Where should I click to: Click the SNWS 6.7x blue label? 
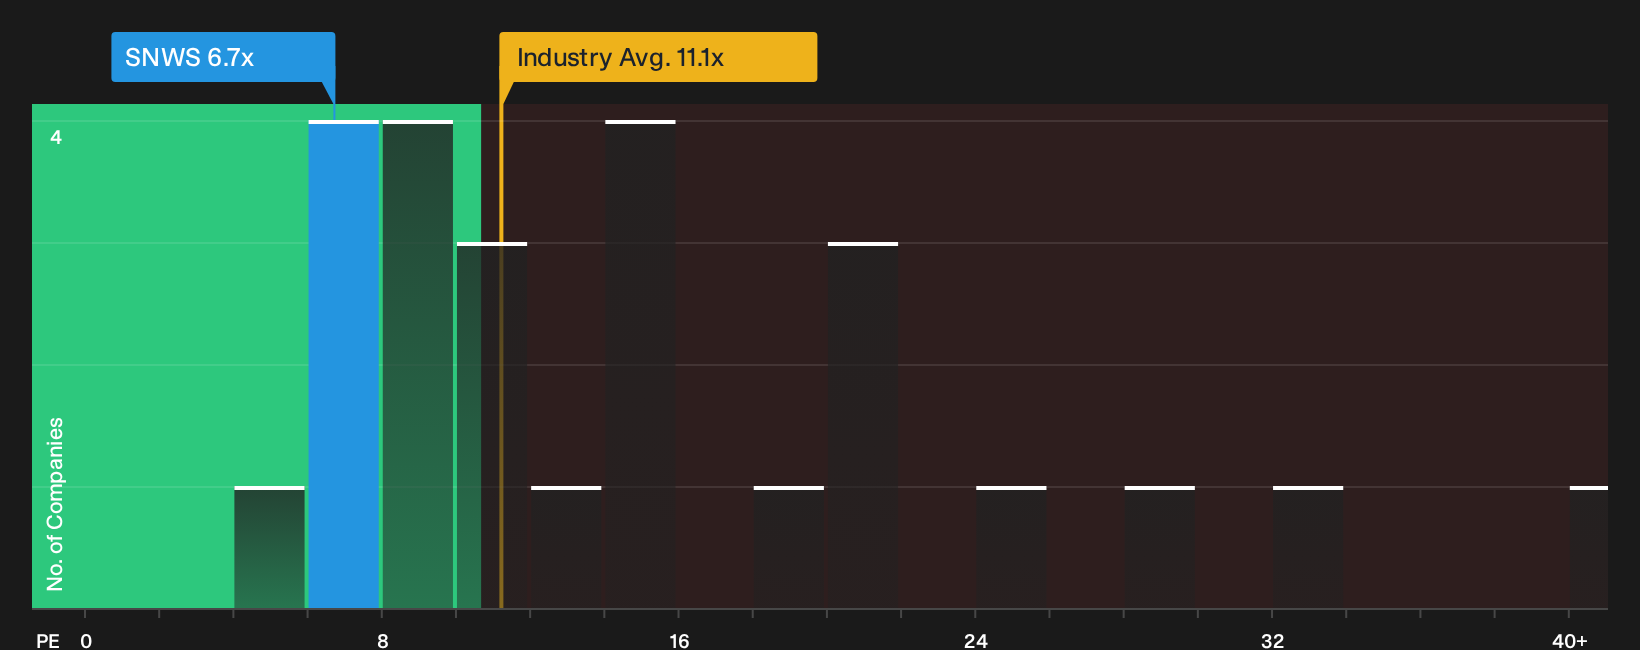coord(223,57)
